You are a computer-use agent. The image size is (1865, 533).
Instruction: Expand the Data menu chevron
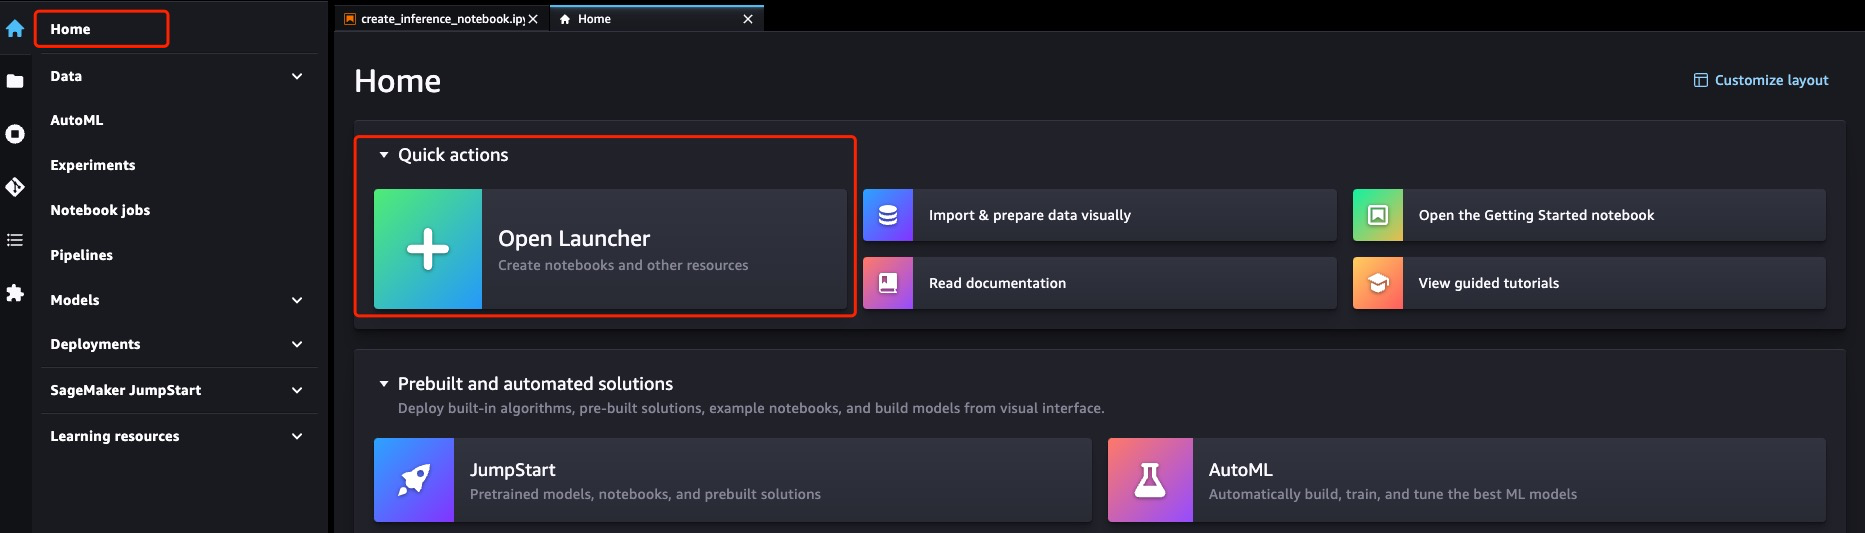coord(297,76)
